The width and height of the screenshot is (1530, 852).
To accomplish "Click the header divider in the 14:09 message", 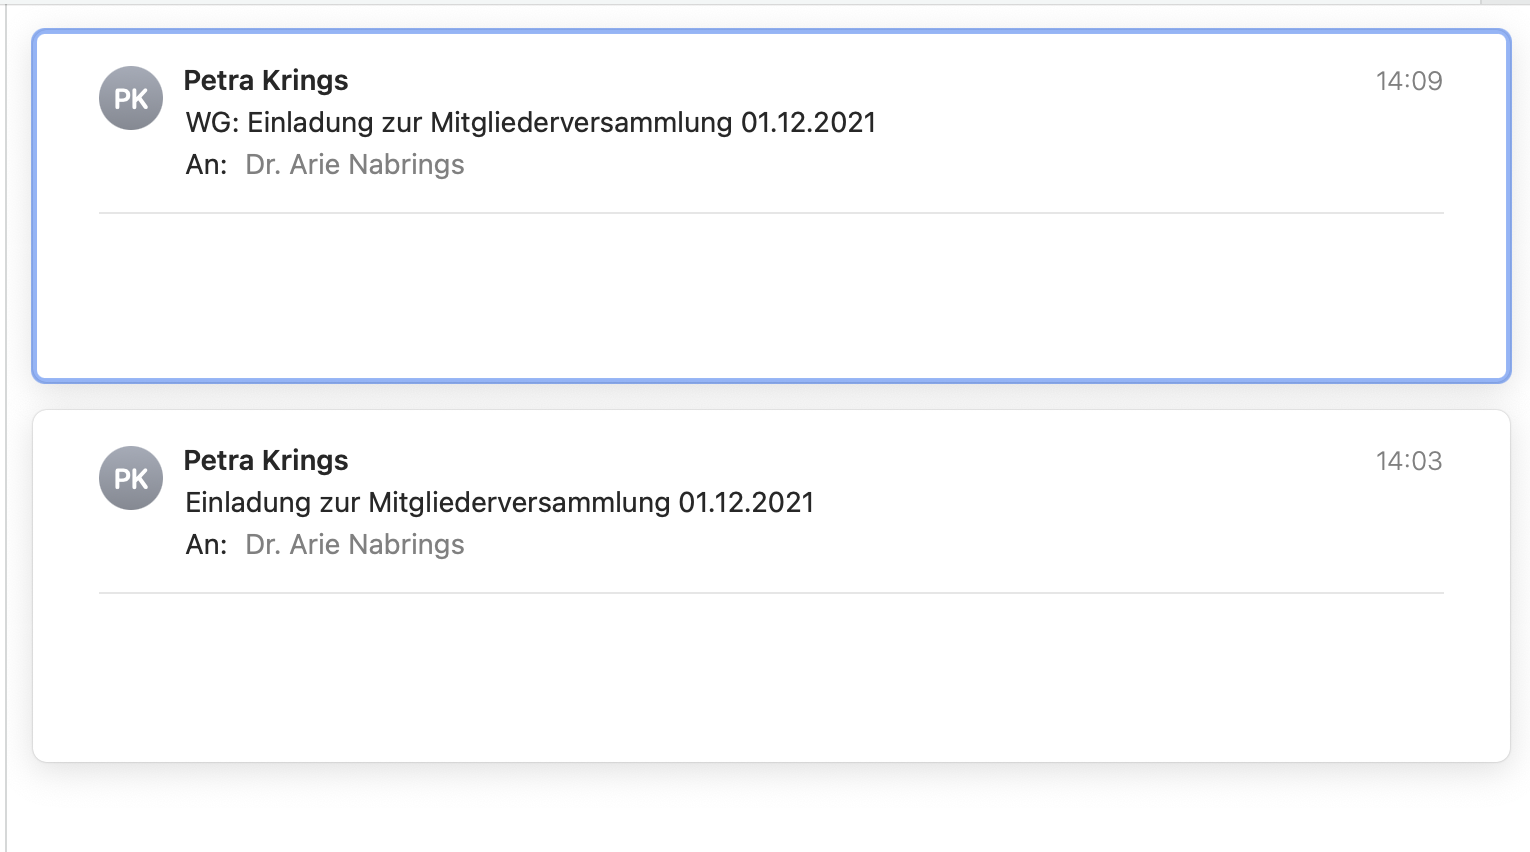I will (x=770, y=213).
